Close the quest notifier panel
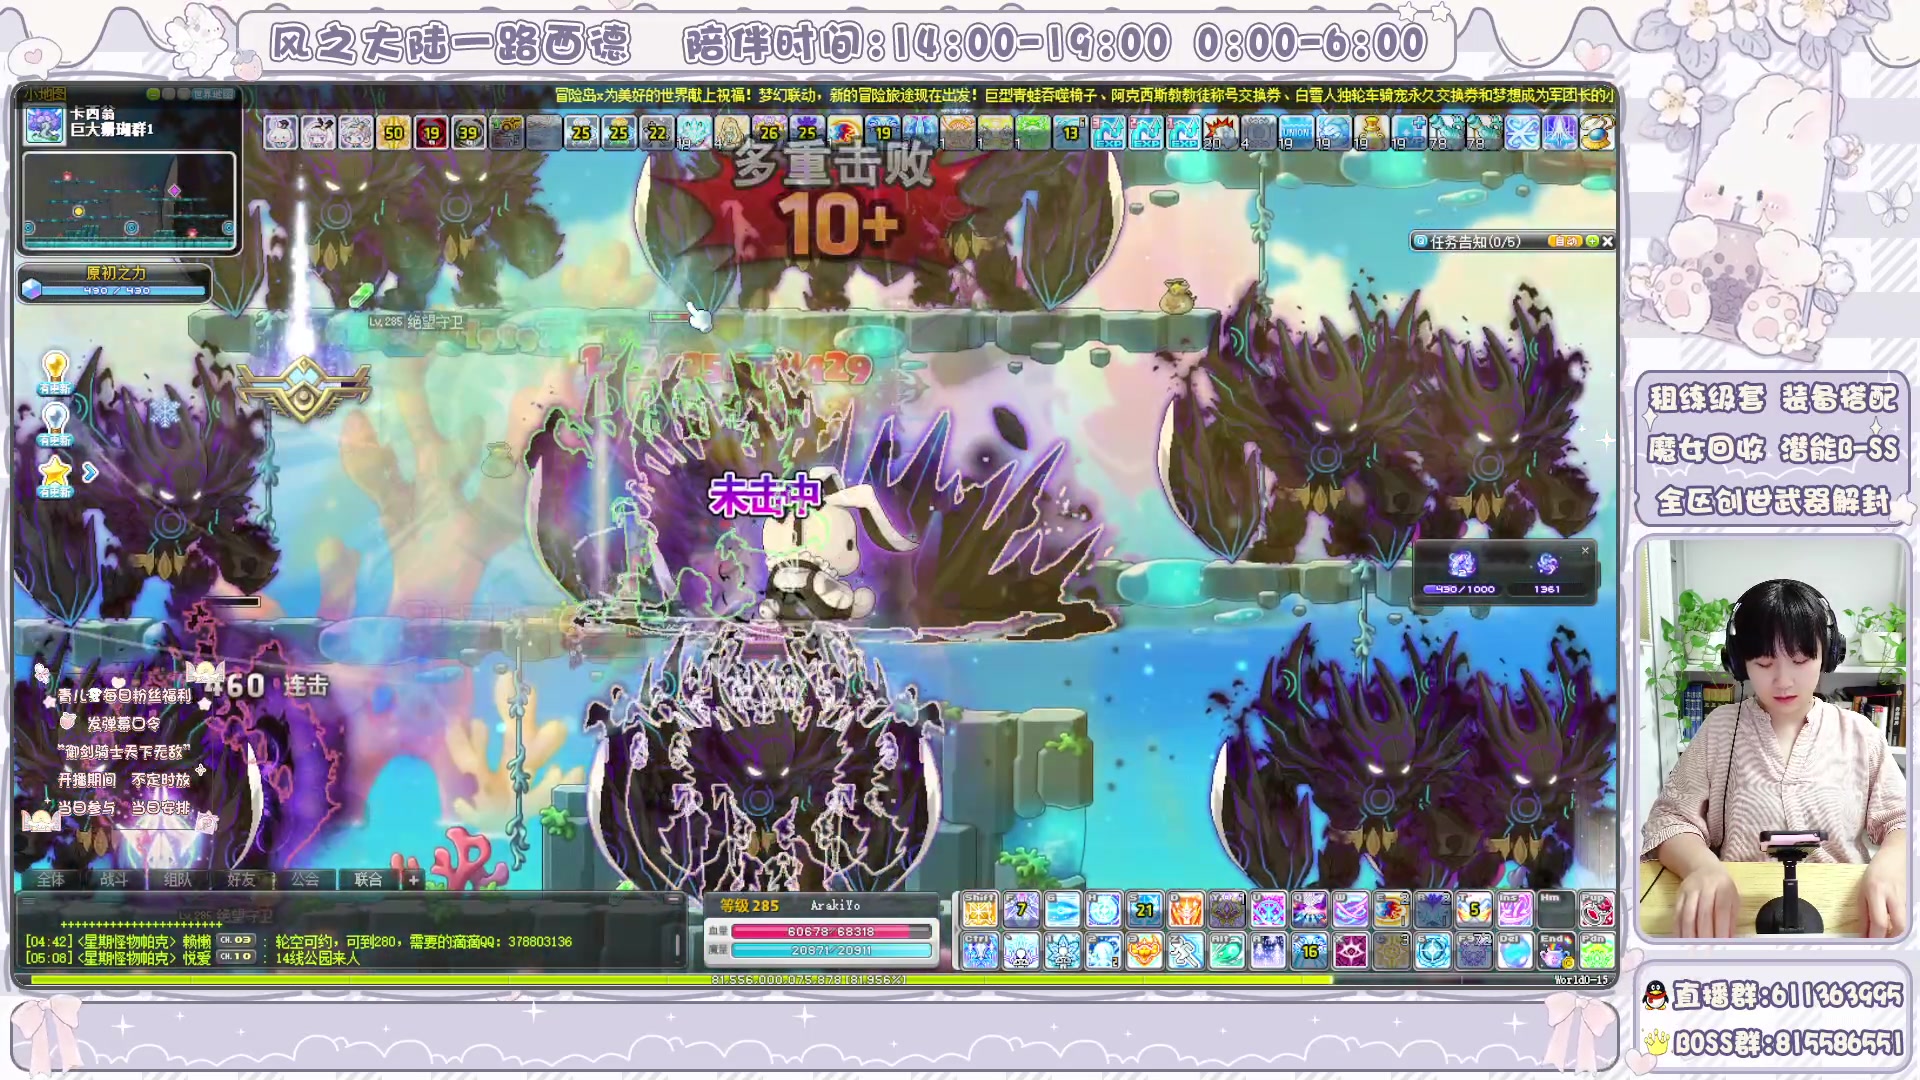 pyautogui.click(x=1607, y=241)
